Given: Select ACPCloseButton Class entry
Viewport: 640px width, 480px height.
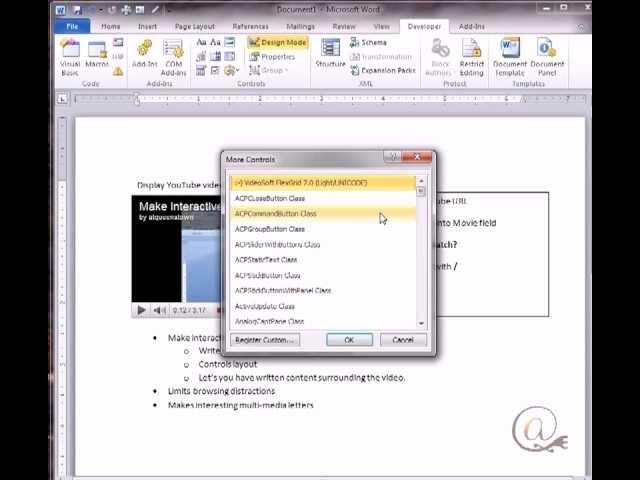Looking at the screenshot, I should (x=323, y=198).
